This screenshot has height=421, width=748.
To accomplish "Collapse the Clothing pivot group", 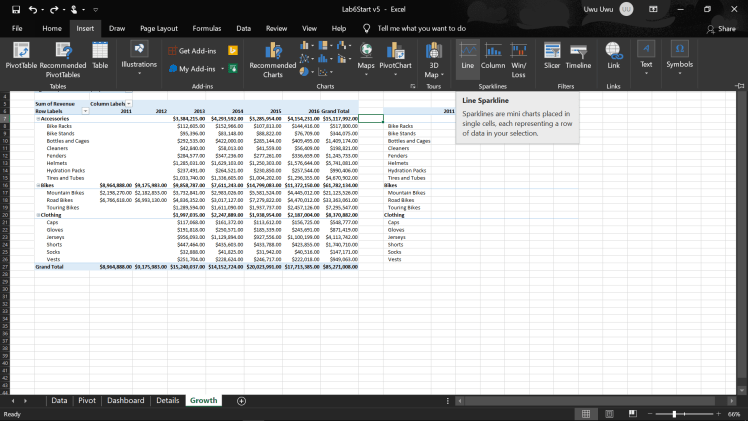I will pos(37,214).
